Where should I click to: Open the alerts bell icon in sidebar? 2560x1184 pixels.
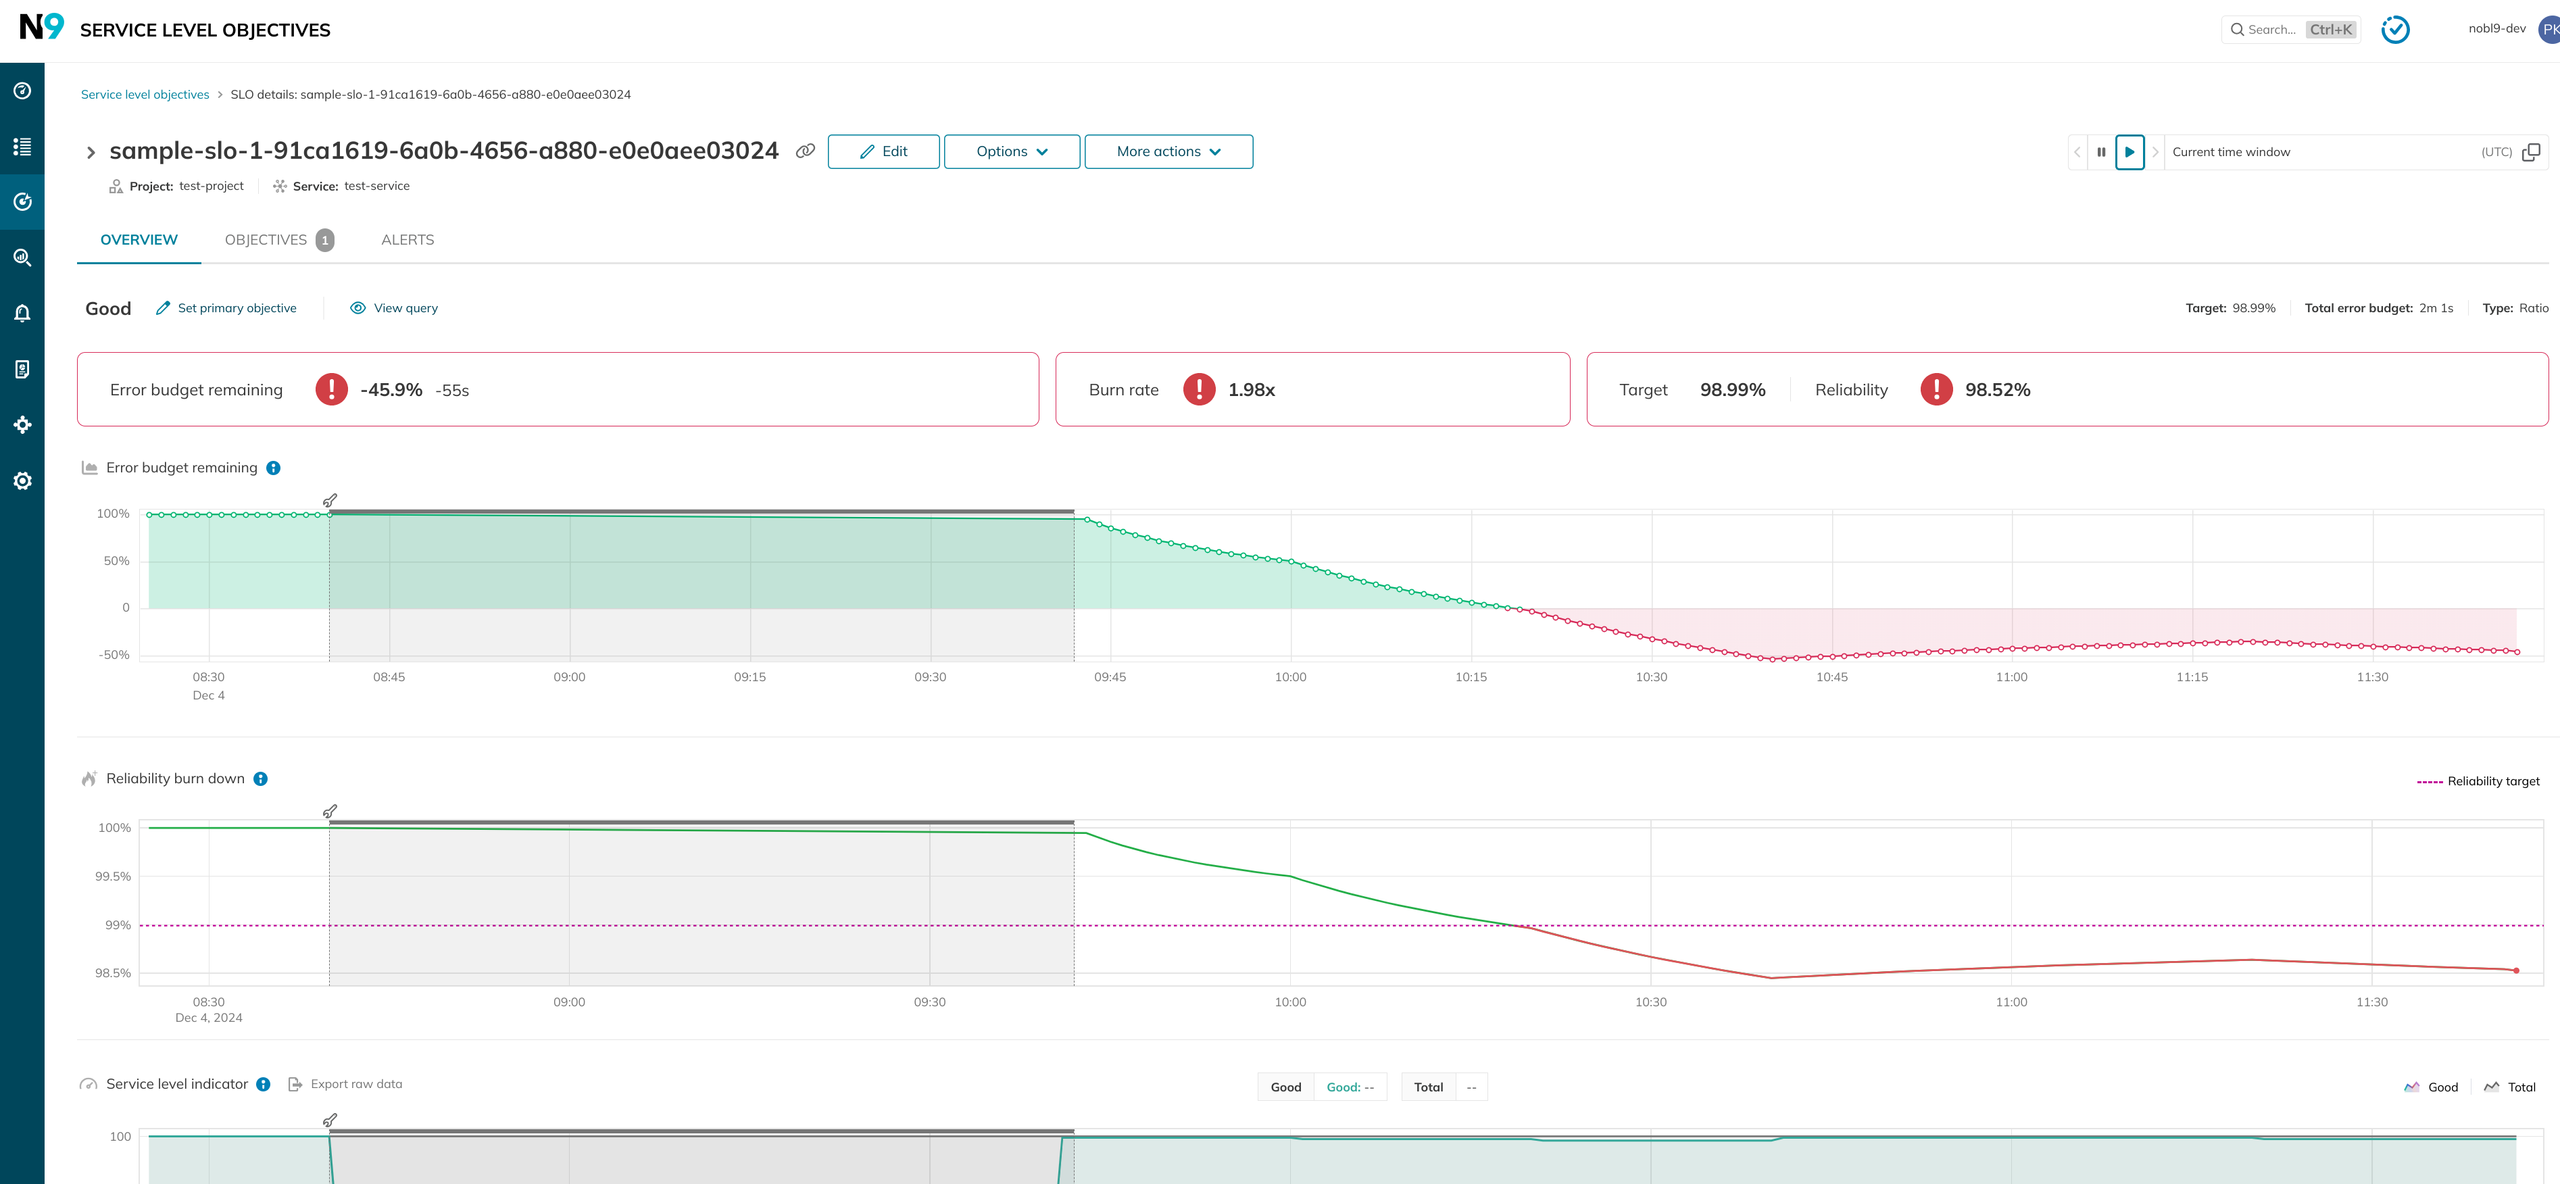(x=22, y=313)
